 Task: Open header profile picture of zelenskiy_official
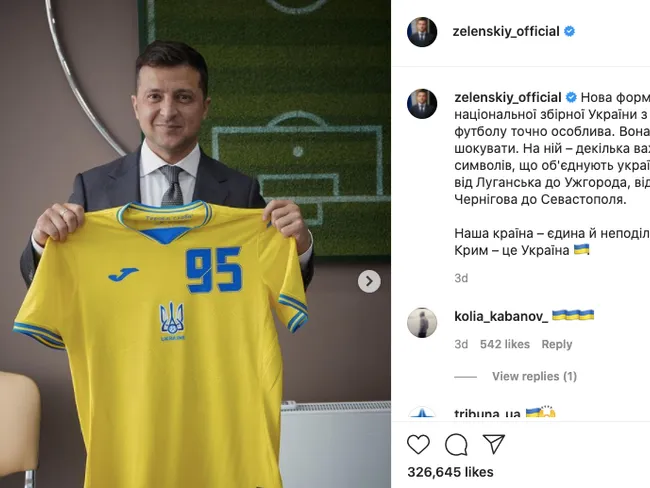pyautogui.click(x=422, y=32)
